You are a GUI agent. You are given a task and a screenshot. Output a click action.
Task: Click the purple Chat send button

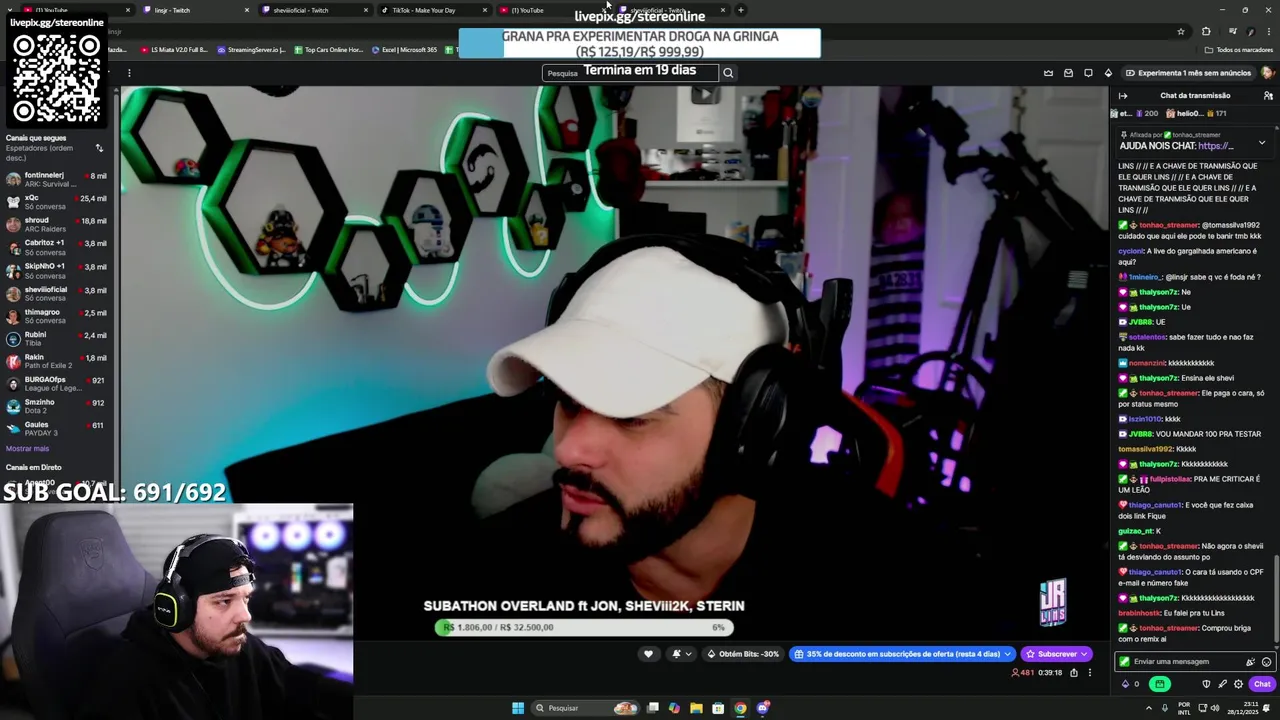1262,684
